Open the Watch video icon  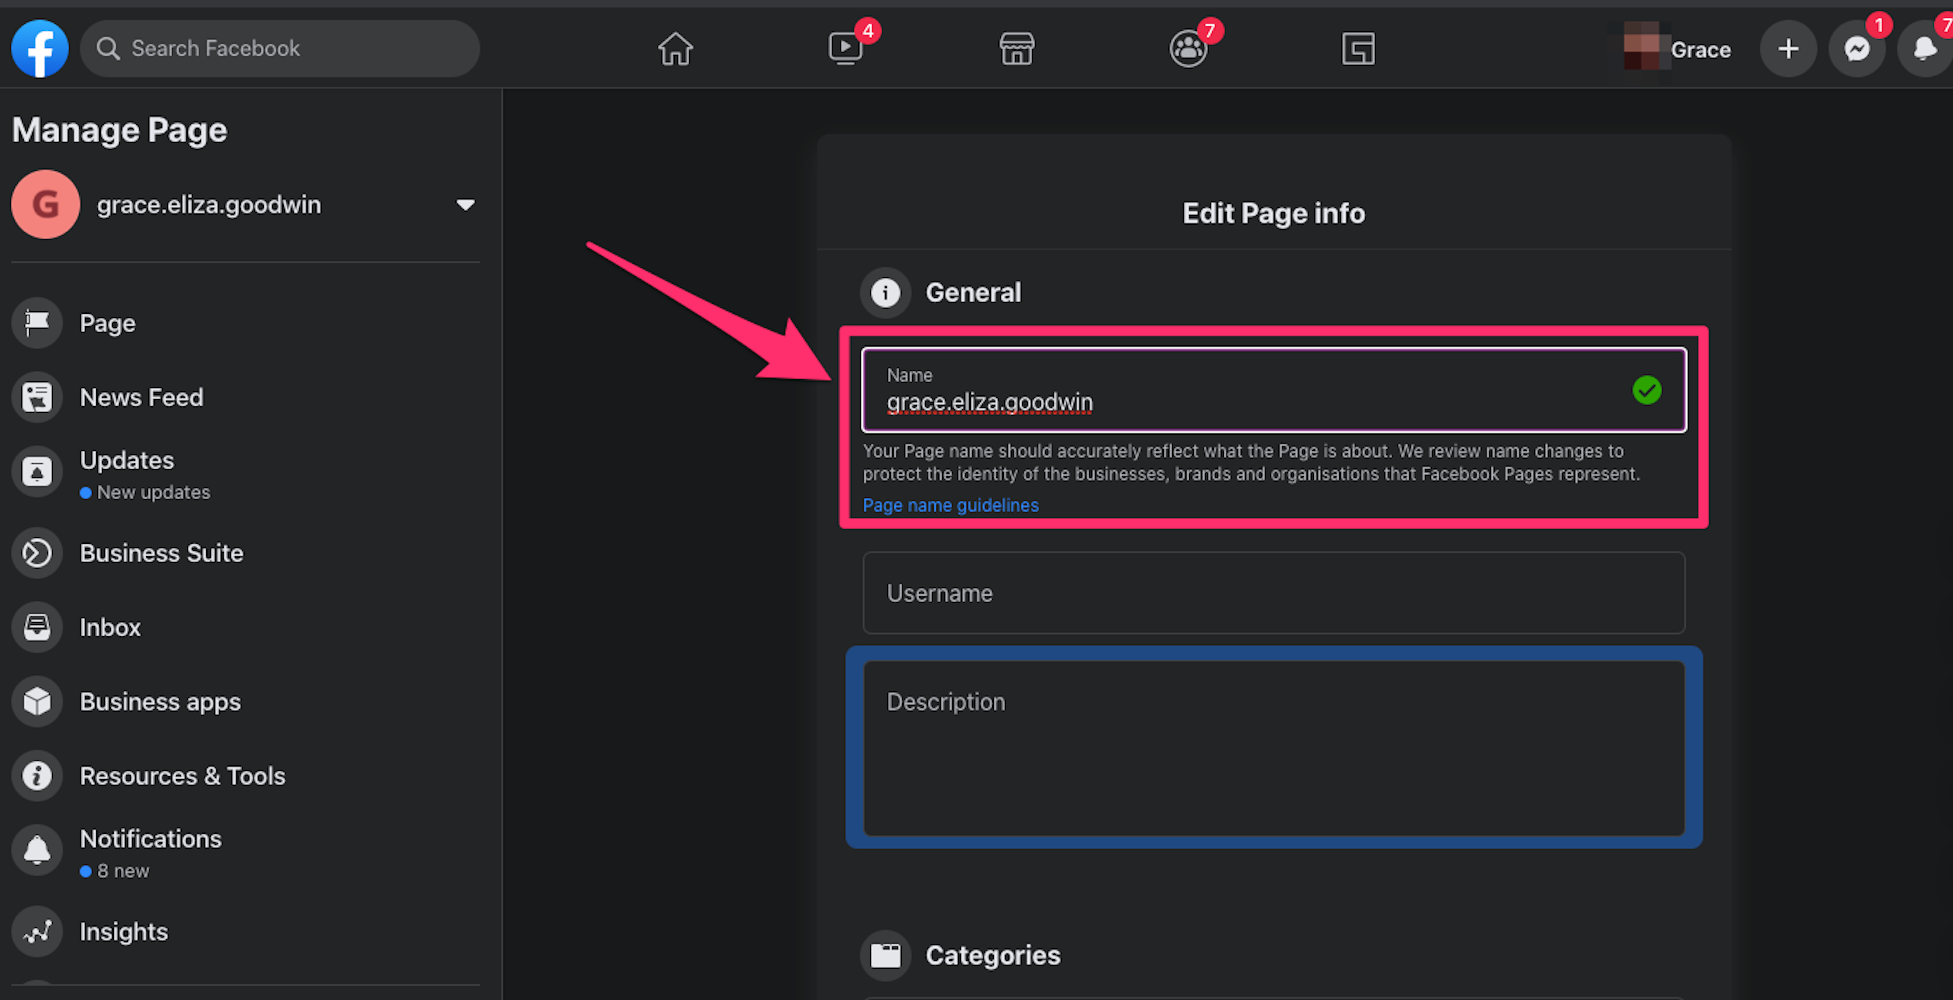click(846, 48)
